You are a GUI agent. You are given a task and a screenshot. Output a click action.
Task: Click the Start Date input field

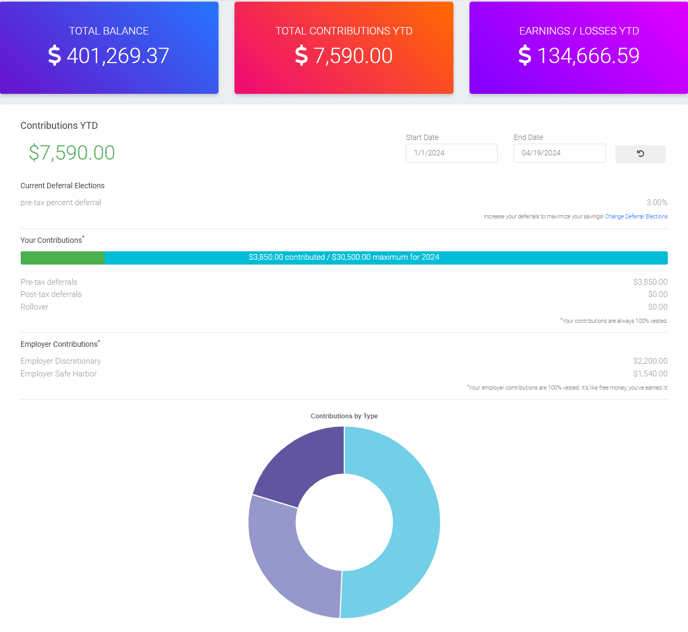[451, 153]
